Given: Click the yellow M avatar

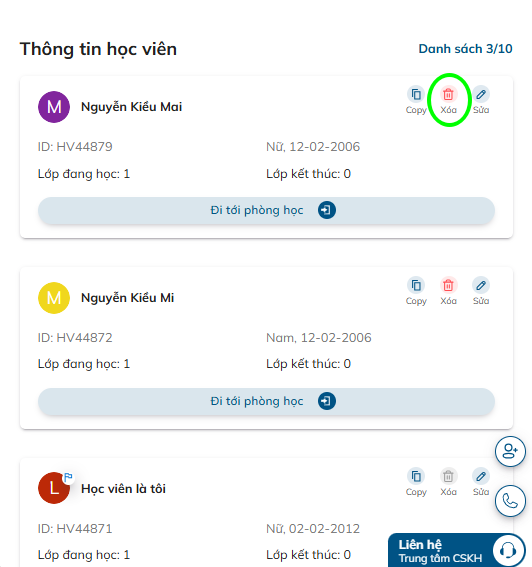Looking at the screenshot, I should pos(54,298).
